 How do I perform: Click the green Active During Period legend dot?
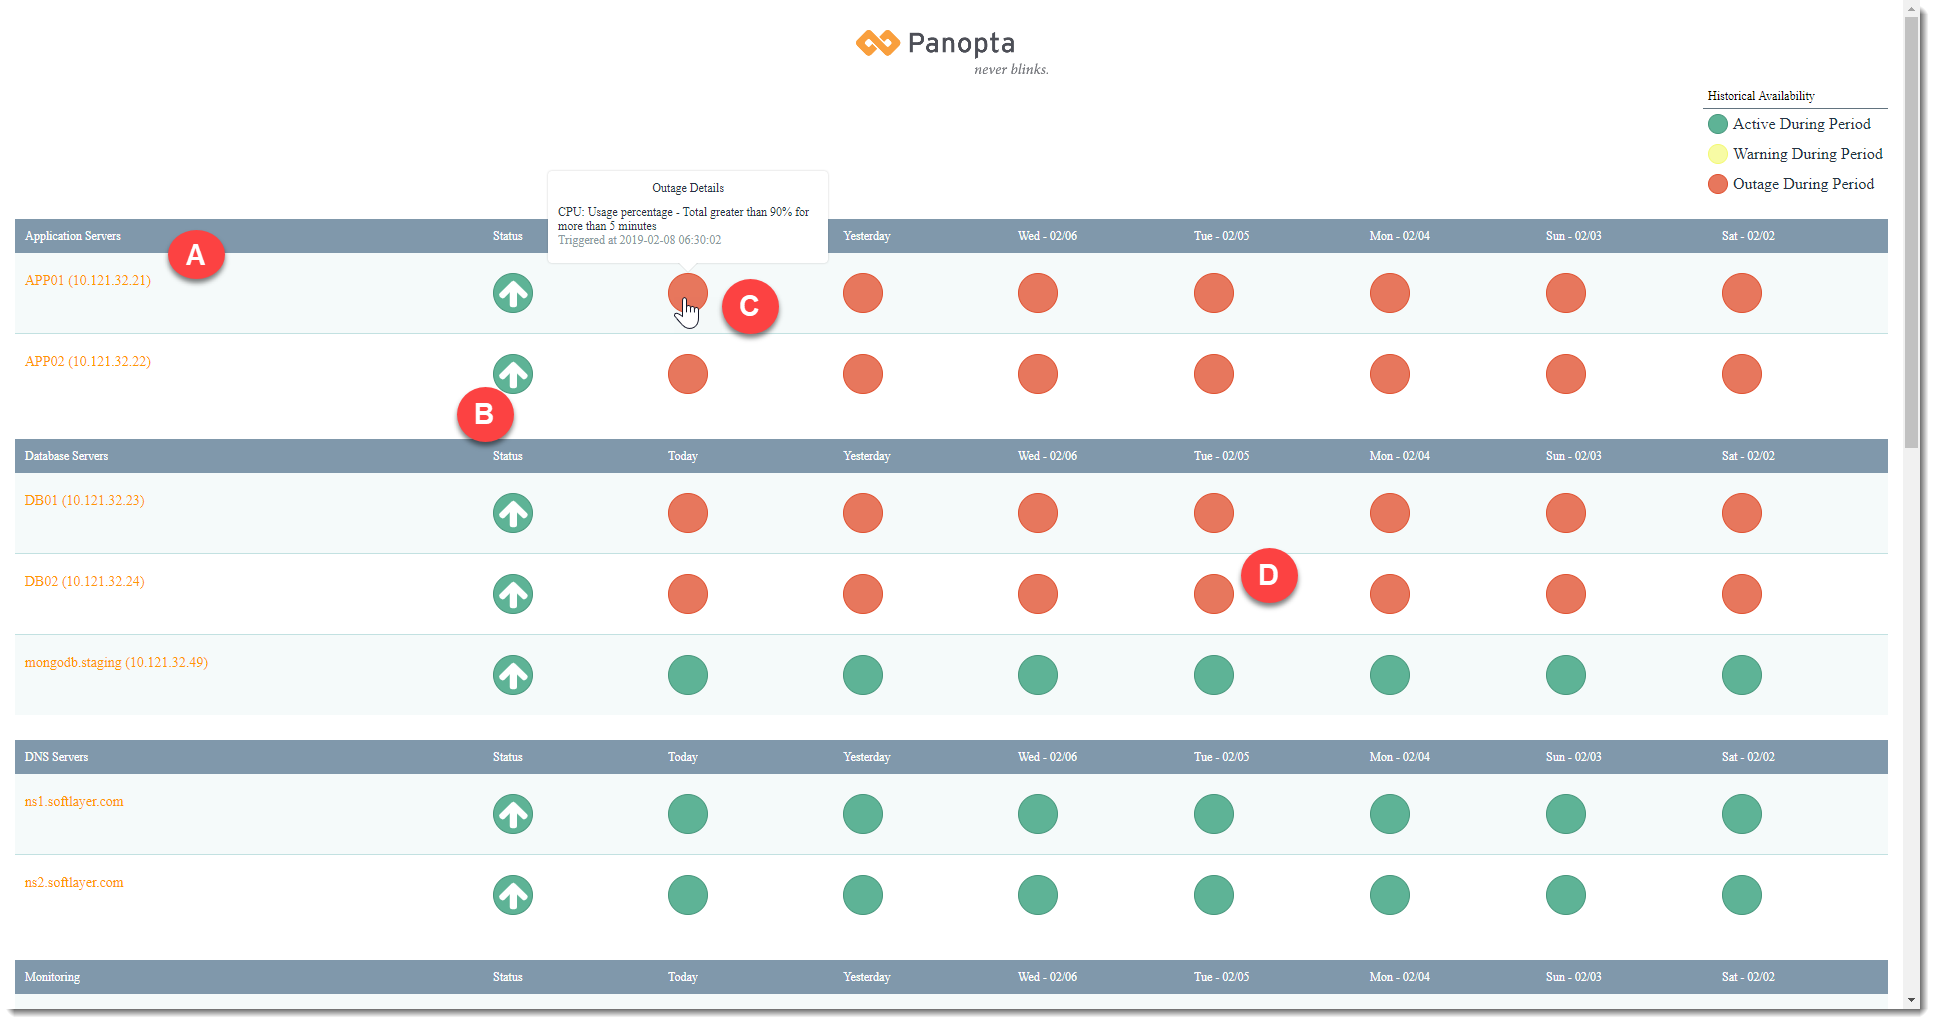1718,124
